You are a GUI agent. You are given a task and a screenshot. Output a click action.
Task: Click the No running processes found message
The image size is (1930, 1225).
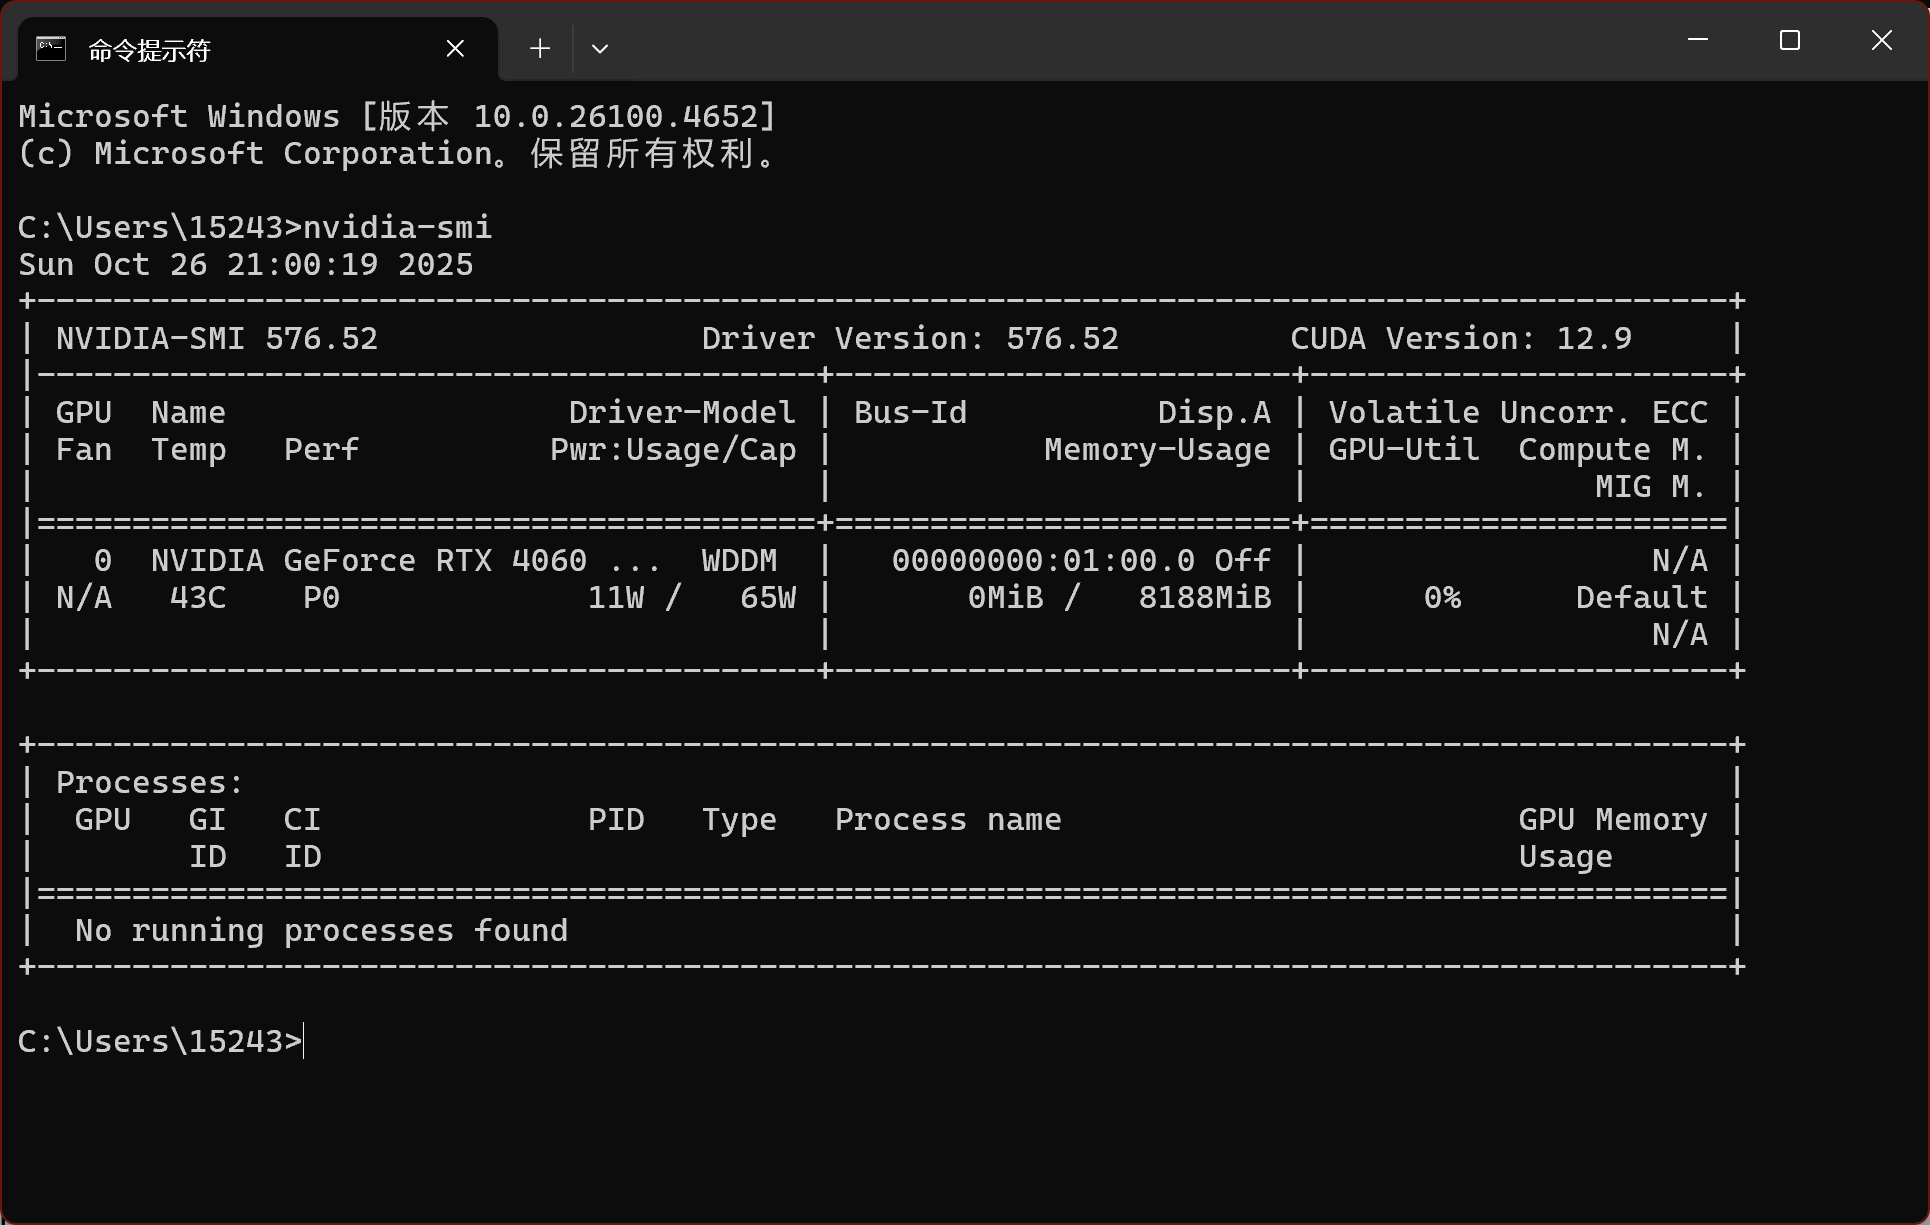321,931
